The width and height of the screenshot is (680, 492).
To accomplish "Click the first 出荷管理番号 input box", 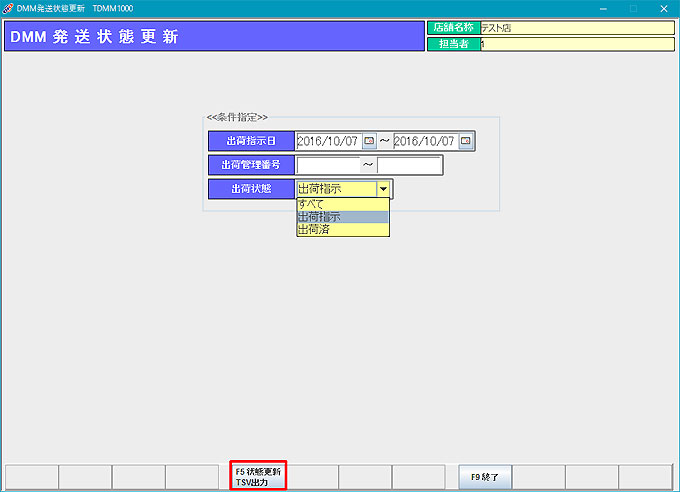I will [328, 165].
